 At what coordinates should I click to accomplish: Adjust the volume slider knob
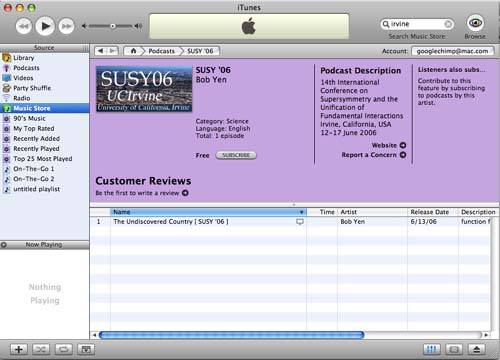(113, 26)
